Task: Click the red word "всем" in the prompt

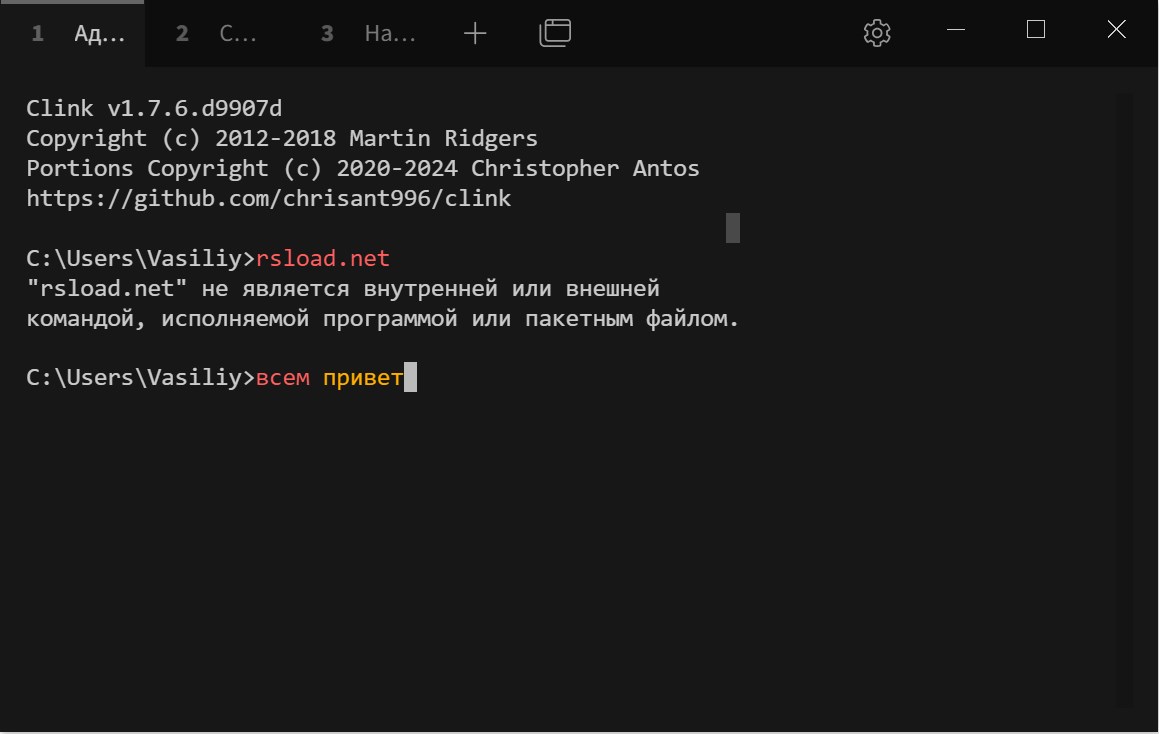Action: pyautogui.click(x=283, y=379)
